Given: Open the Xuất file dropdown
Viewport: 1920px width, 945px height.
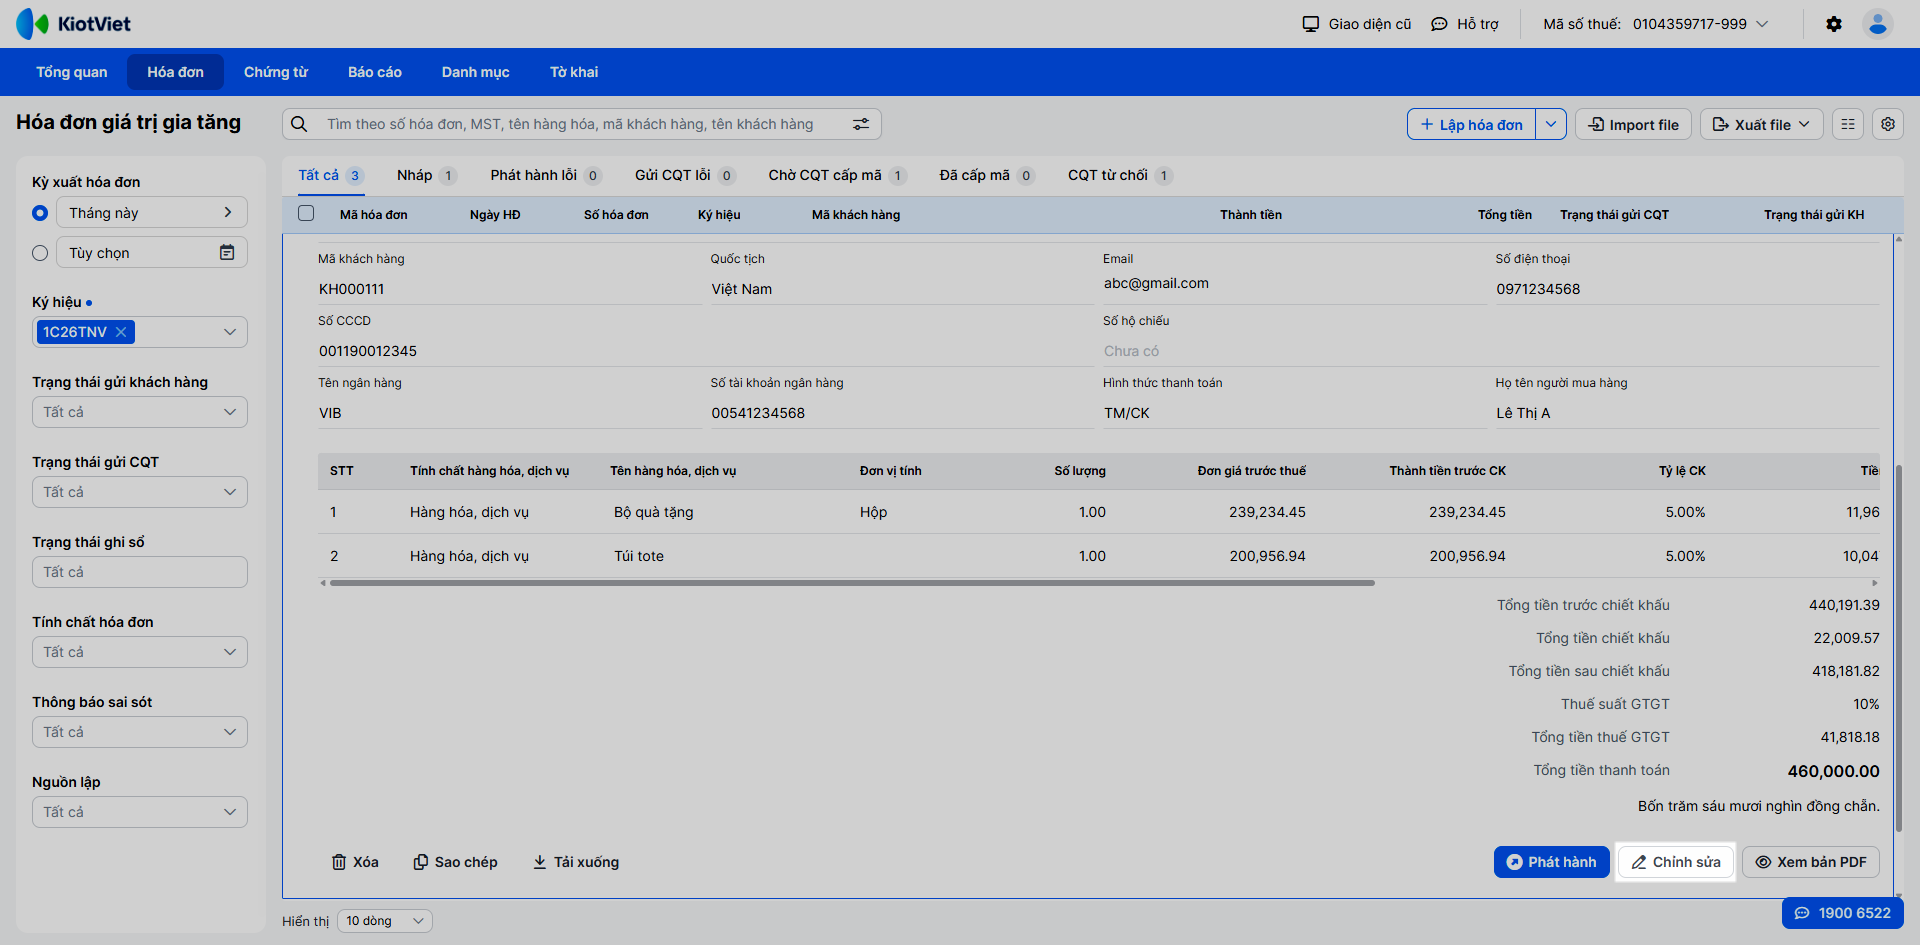Looking at the screenshot, I should pos(1762,124).
